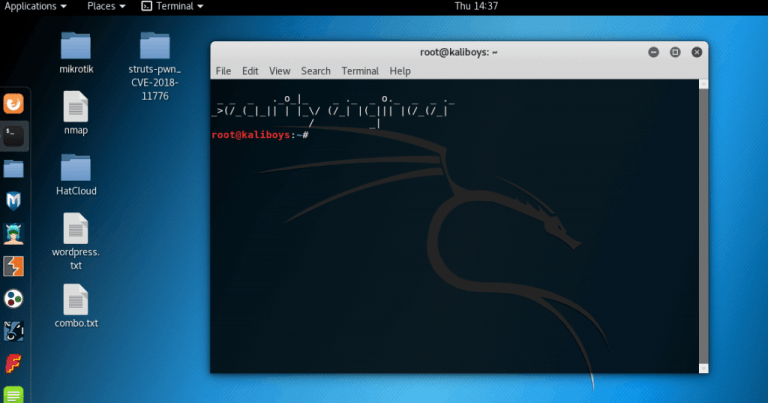This screenshot has height=403, width=768.
Task: Click the scrollbar down arrow in the terminal
Action: pos(704,368)
